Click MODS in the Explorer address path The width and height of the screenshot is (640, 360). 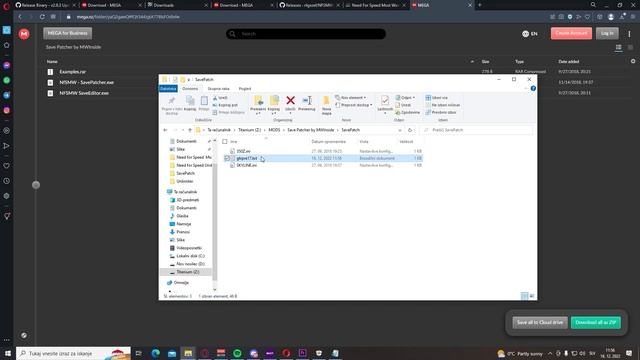274,130
